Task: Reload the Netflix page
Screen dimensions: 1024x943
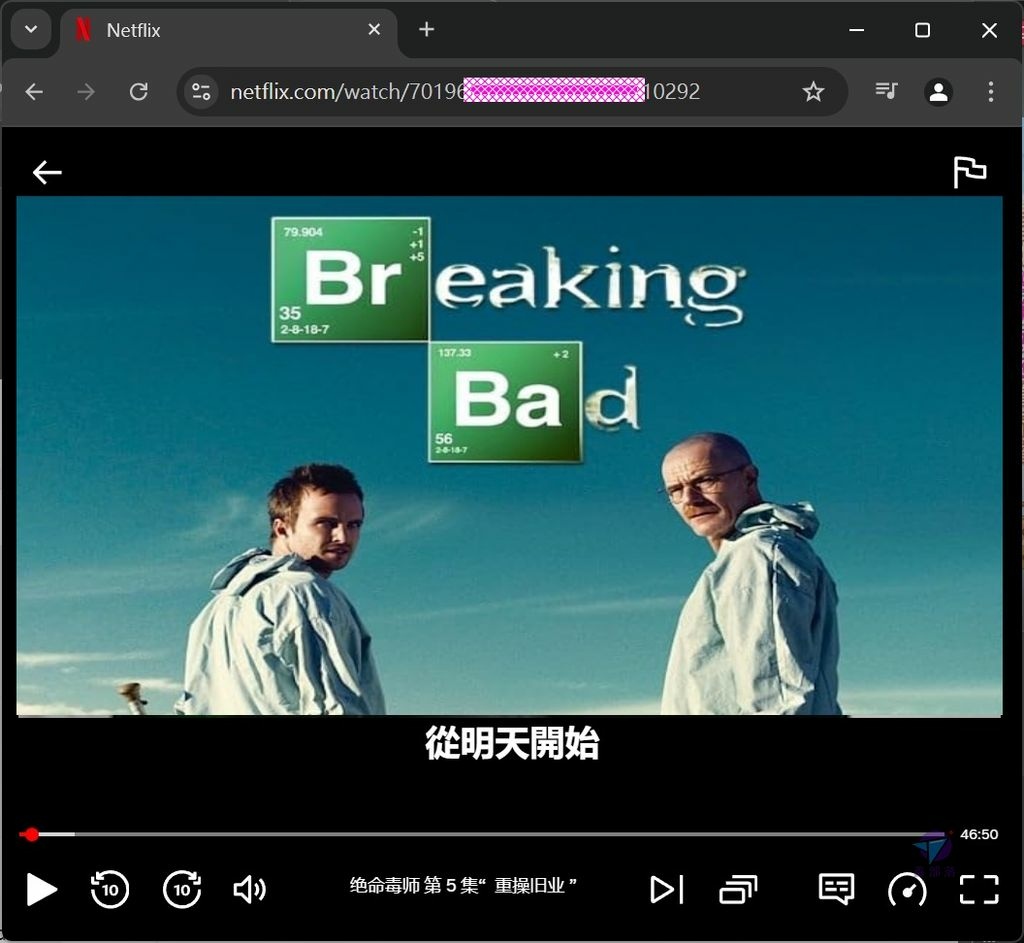Action: click(x=138, y=91)
